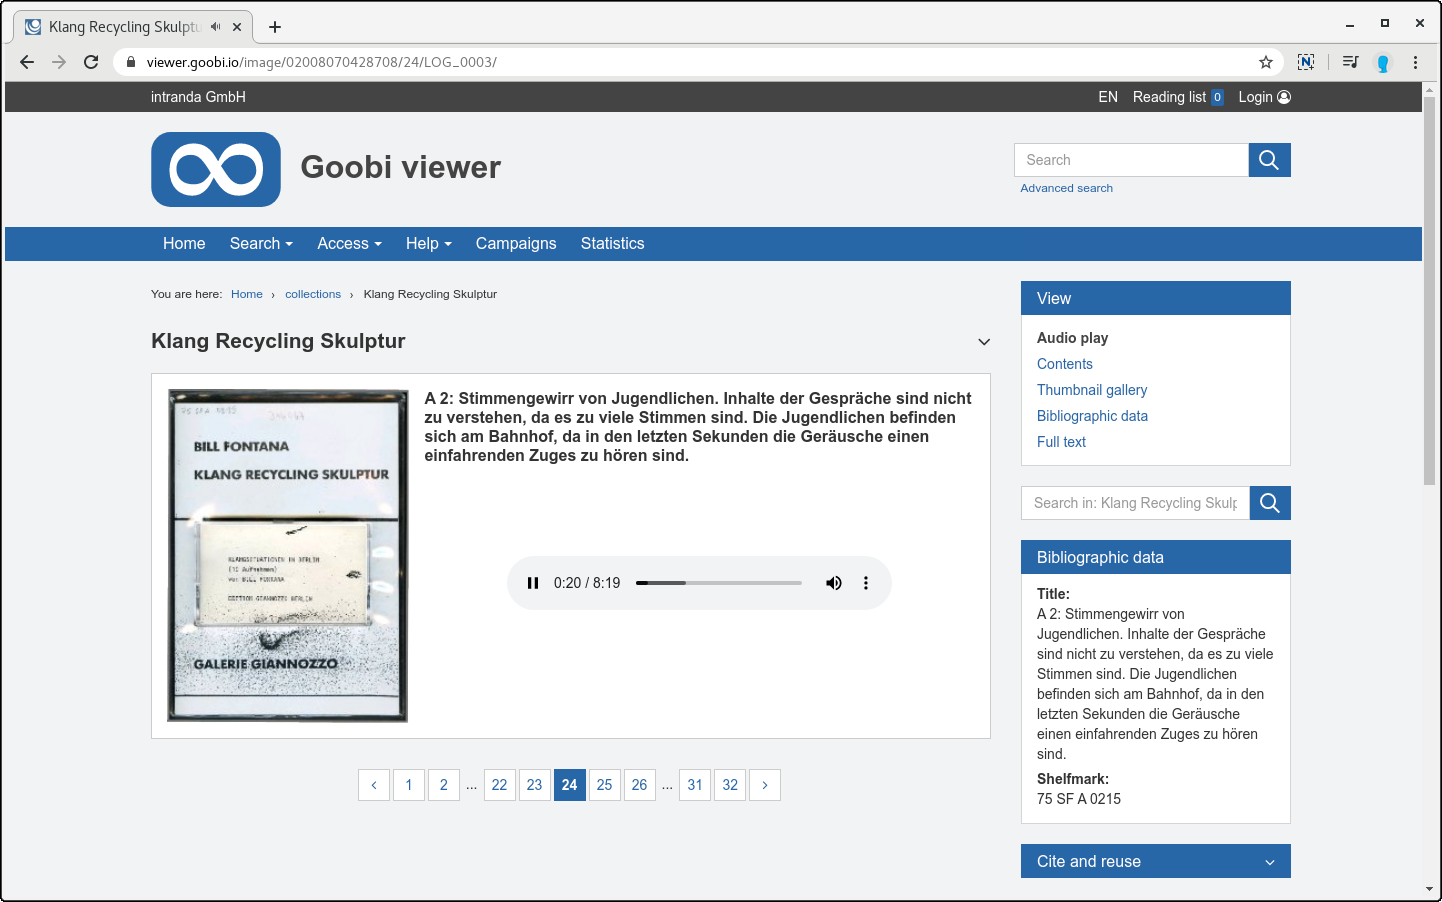This screenshot has width=1442, height=902.
Task: Click the browser address bar URL
Action: 322,62
